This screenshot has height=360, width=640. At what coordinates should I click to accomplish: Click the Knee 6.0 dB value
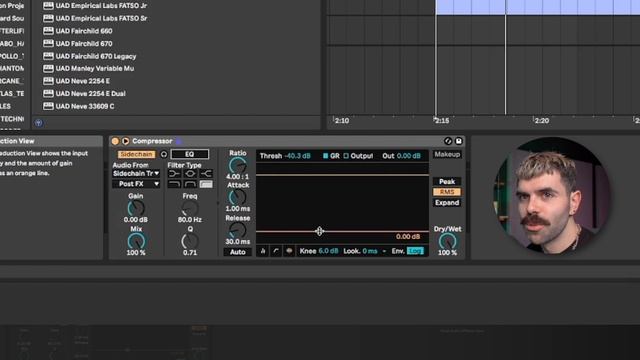pos(328,251)
